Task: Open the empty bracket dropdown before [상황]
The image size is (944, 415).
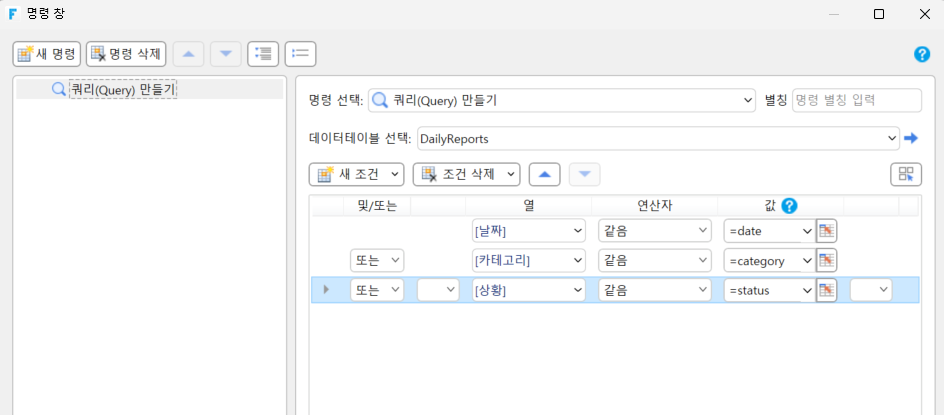Action: [x=438, y=290]
